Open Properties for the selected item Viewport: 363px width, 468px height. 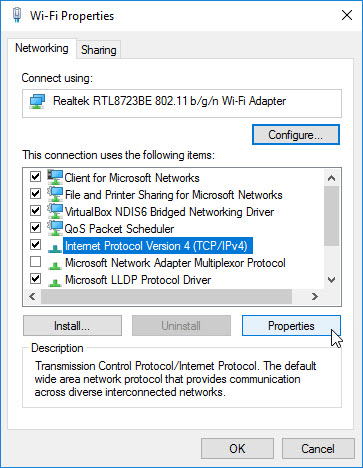291,326
